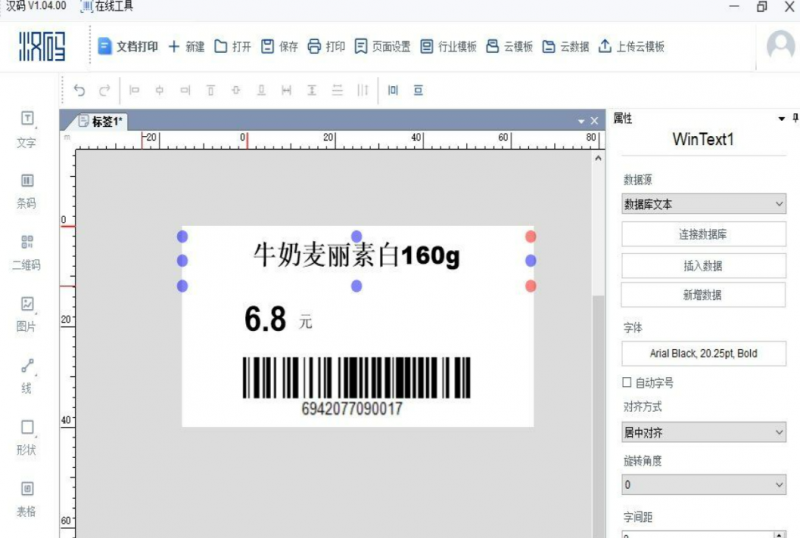Make objects same height icon
The image size is (800, 538).
(312, 90)
